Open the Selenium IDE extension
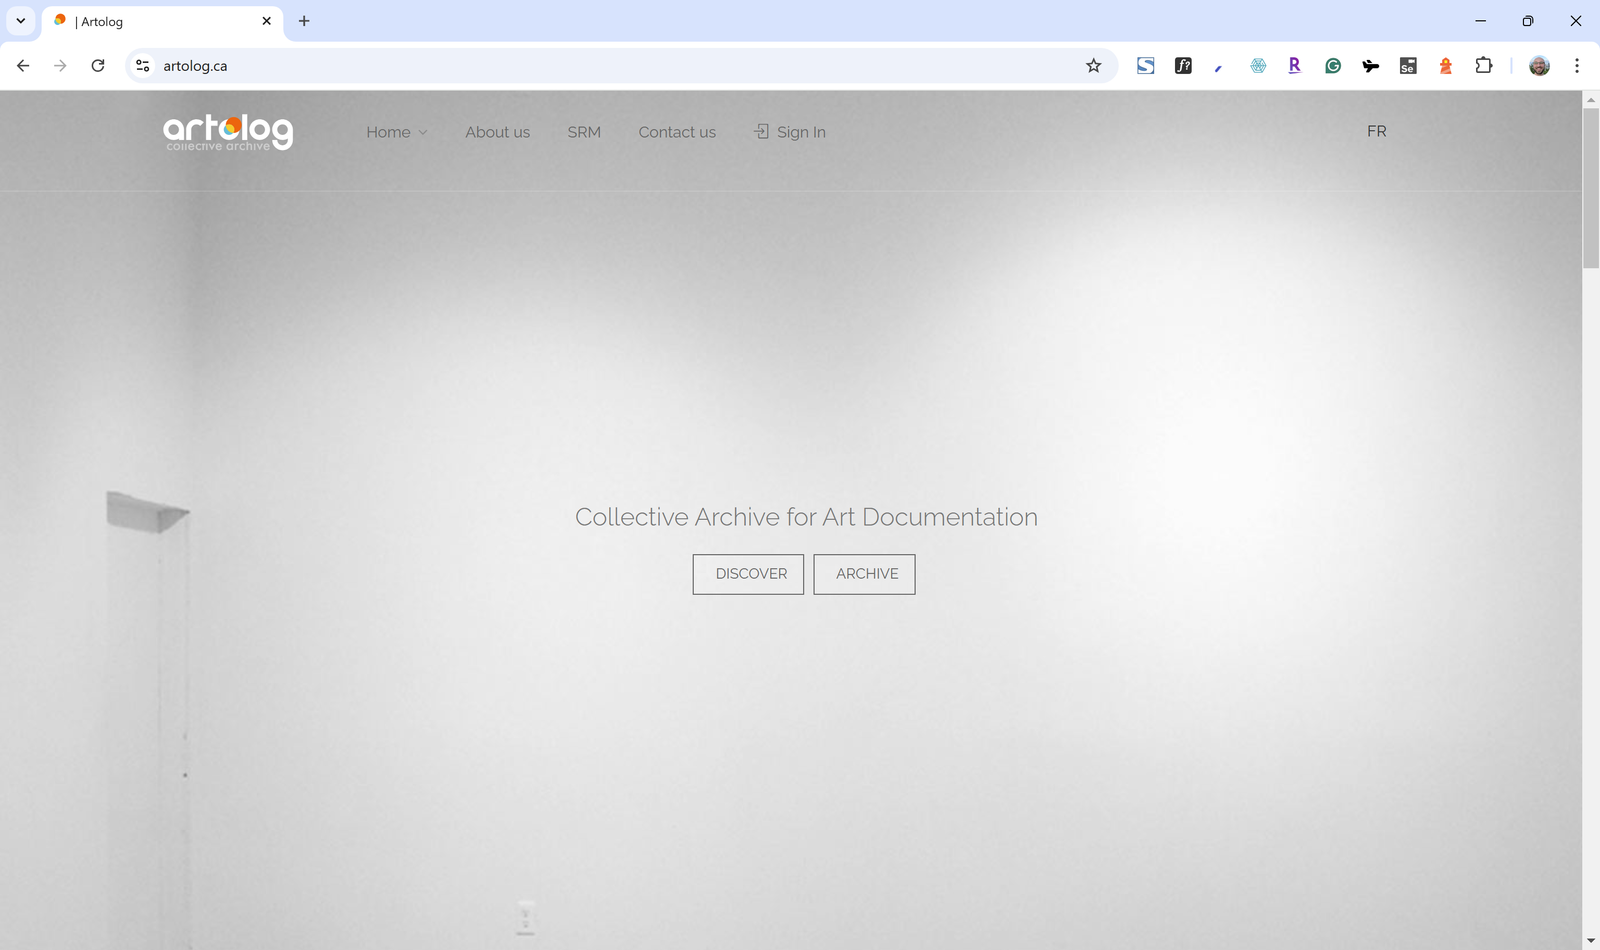The image size is (1600, 950). (x=1408, y=66)
